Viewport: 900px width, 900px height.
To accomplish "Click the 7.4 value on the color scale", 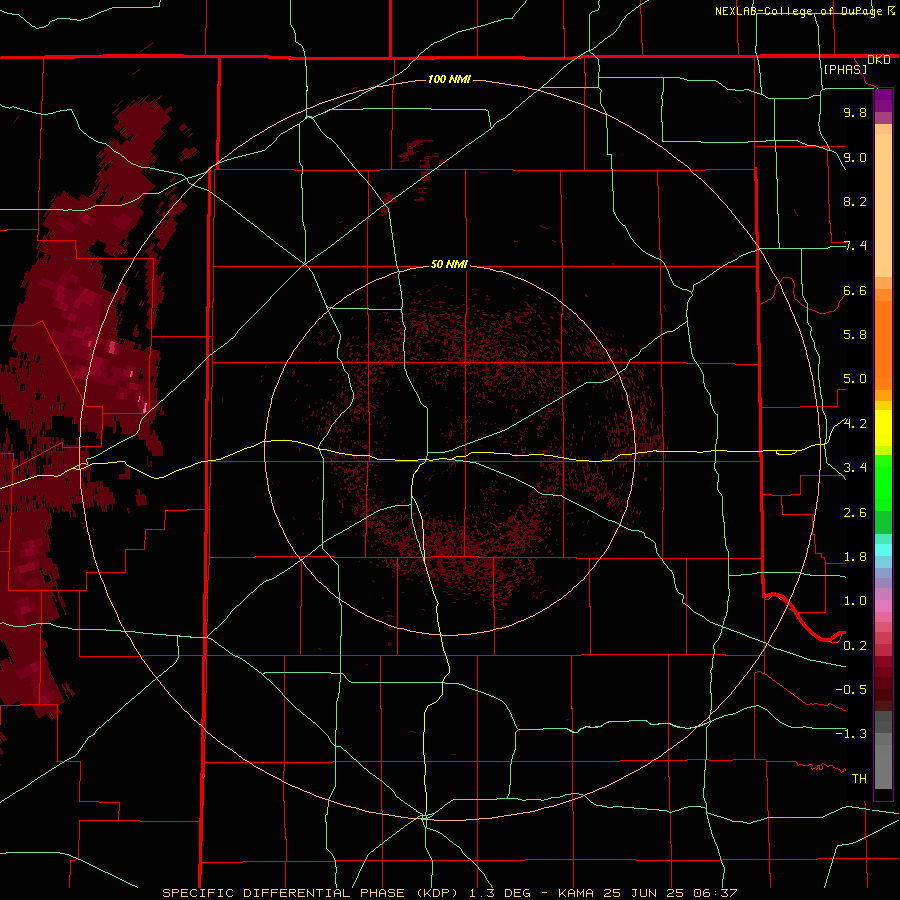I will click(x=855, y=246).
